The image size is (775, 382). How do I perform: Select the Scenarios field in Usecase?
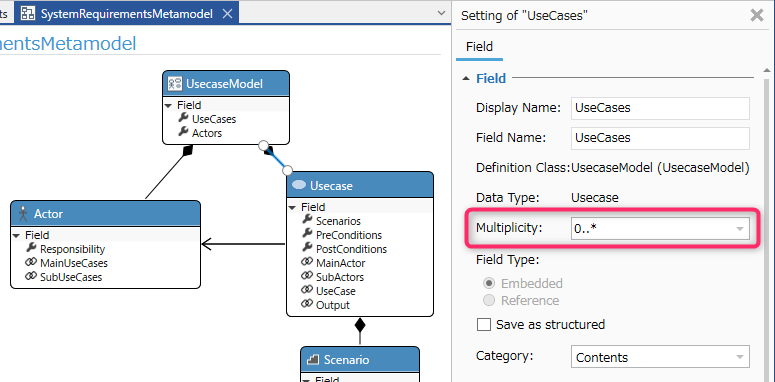tap(339, 221)
